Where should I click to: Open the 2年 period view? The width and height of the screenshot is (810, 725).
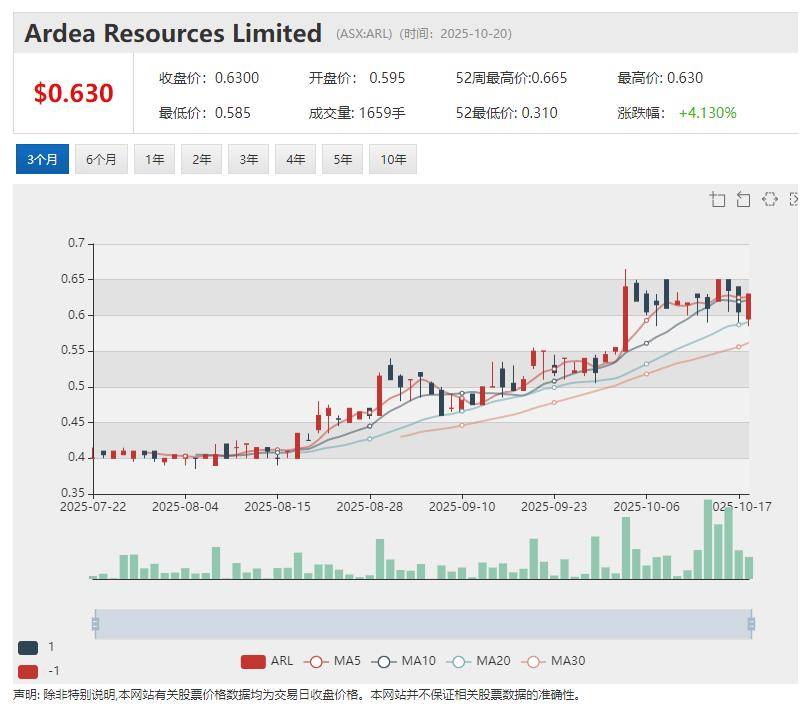pyautogui.click(x=201, y=159)
